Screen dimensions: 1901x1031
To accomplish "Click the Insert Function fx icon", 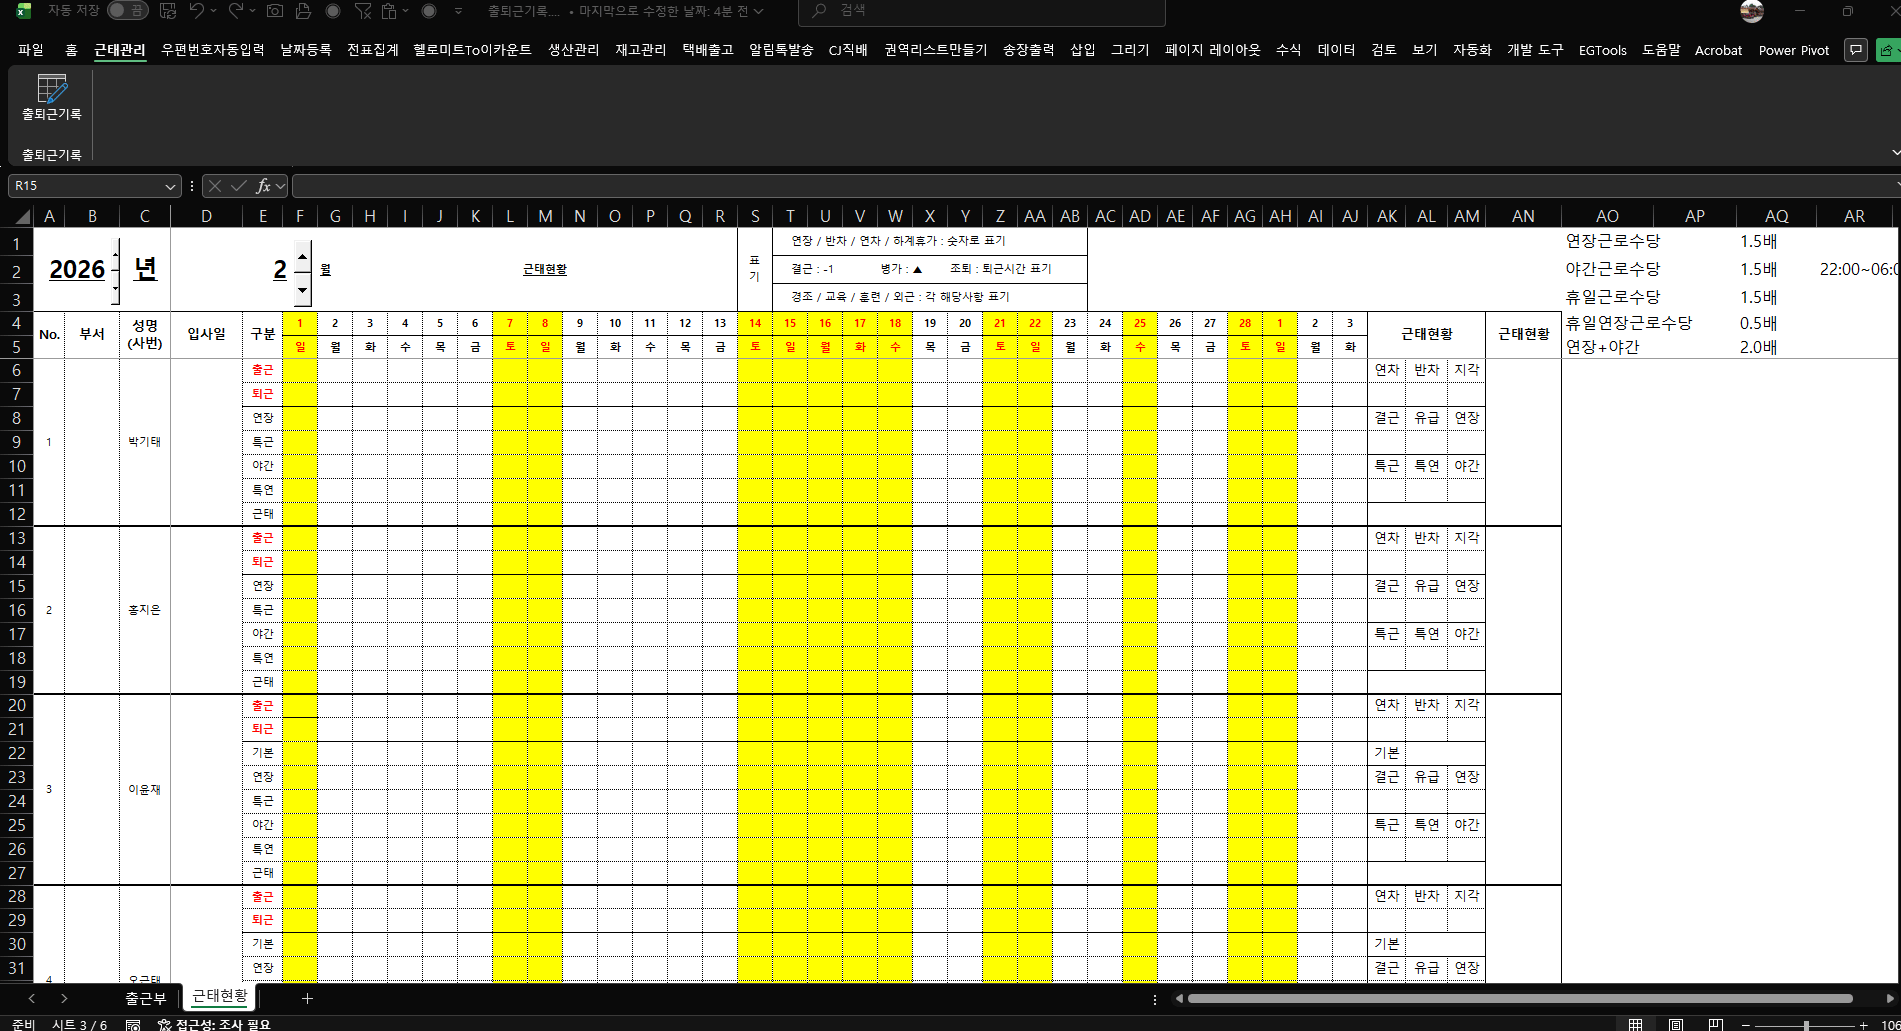I will point(263,186).
